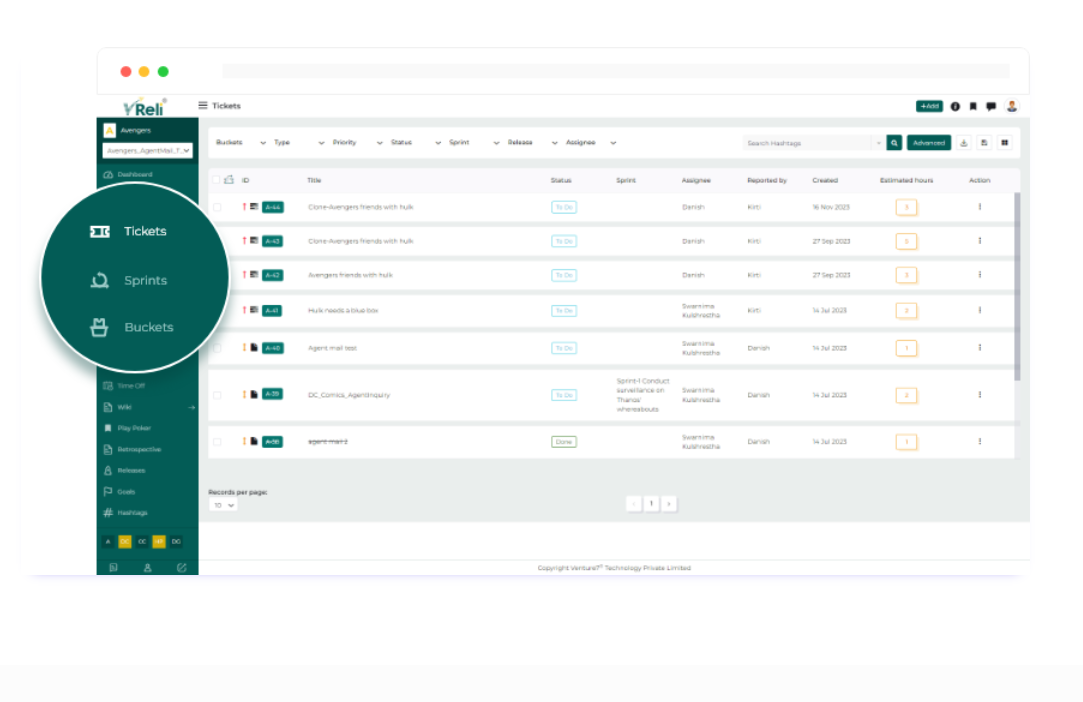The image size is (1083, 702).
Task: Switch to grid view using the grid icon
Action: [1004, 142]
